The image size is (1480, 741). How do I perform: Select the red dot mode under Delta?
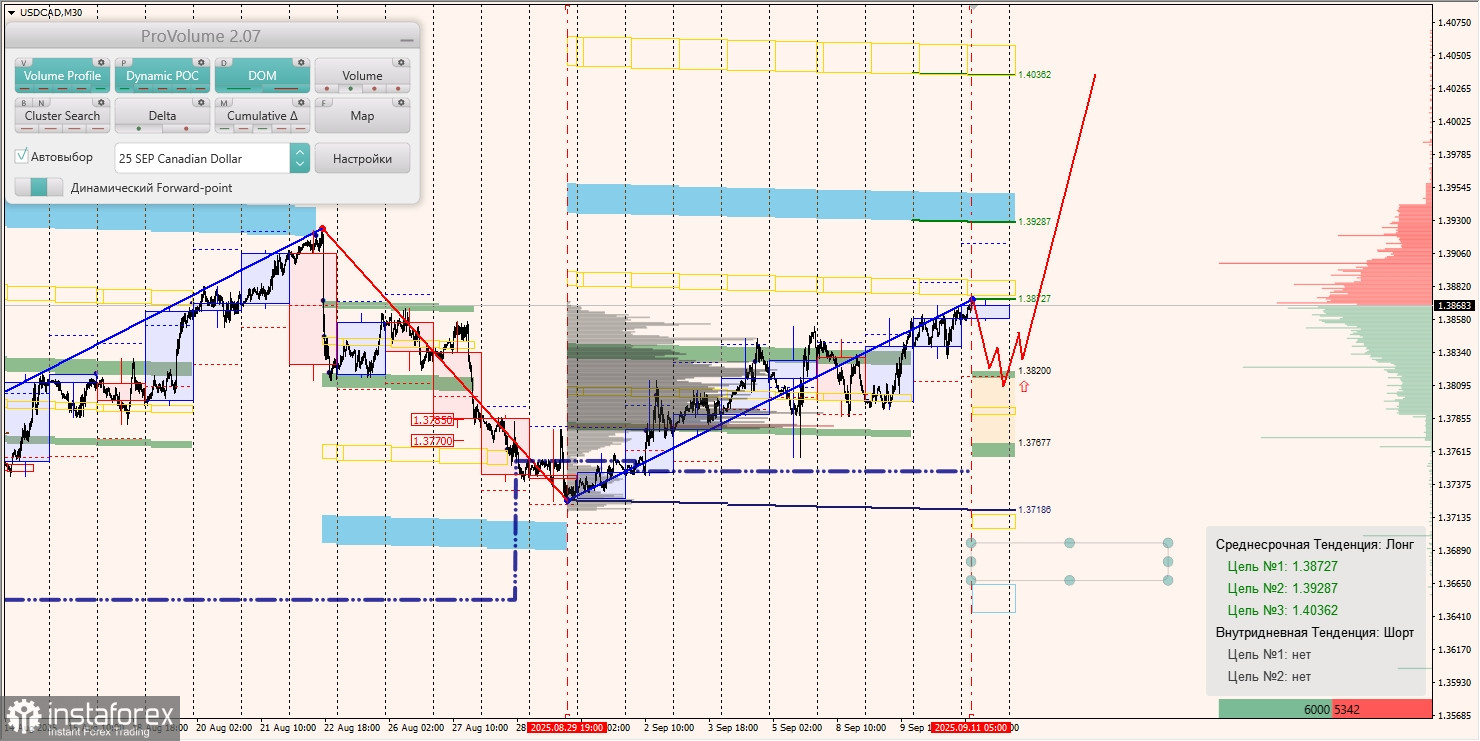tap(186, 128)
